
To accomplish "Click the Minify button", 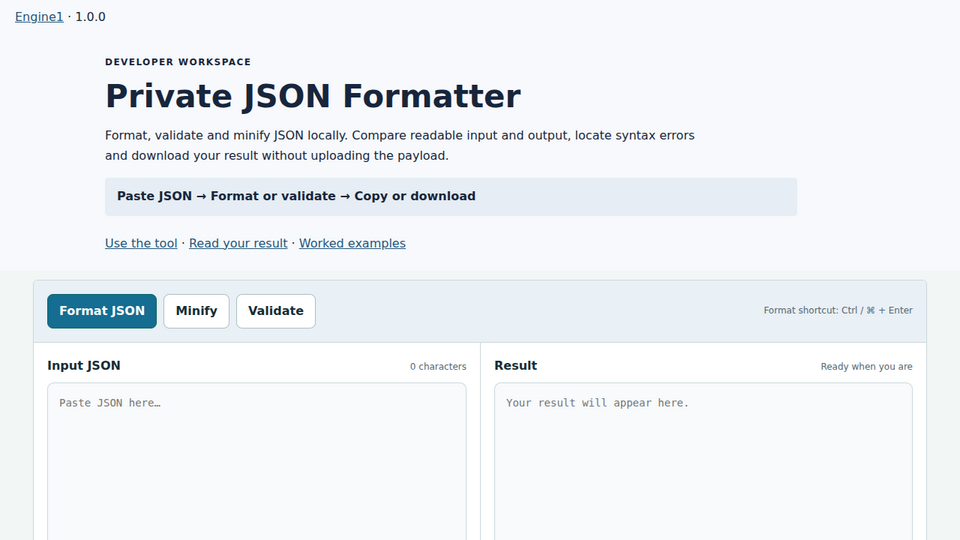I will tap(196, 311).
